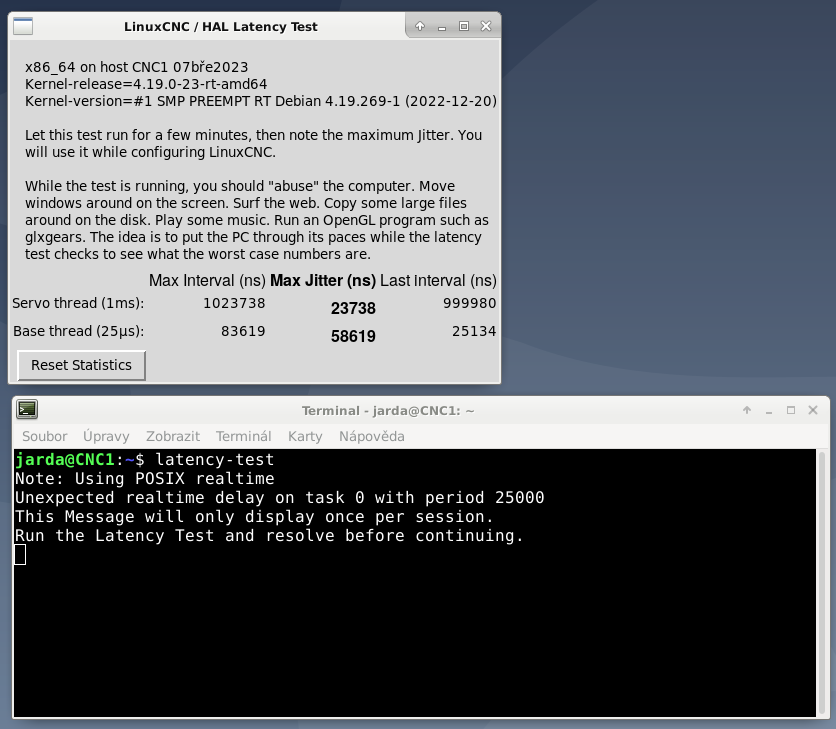Maximize the Latency Test window
836x729 pixels.
[464, 26]
